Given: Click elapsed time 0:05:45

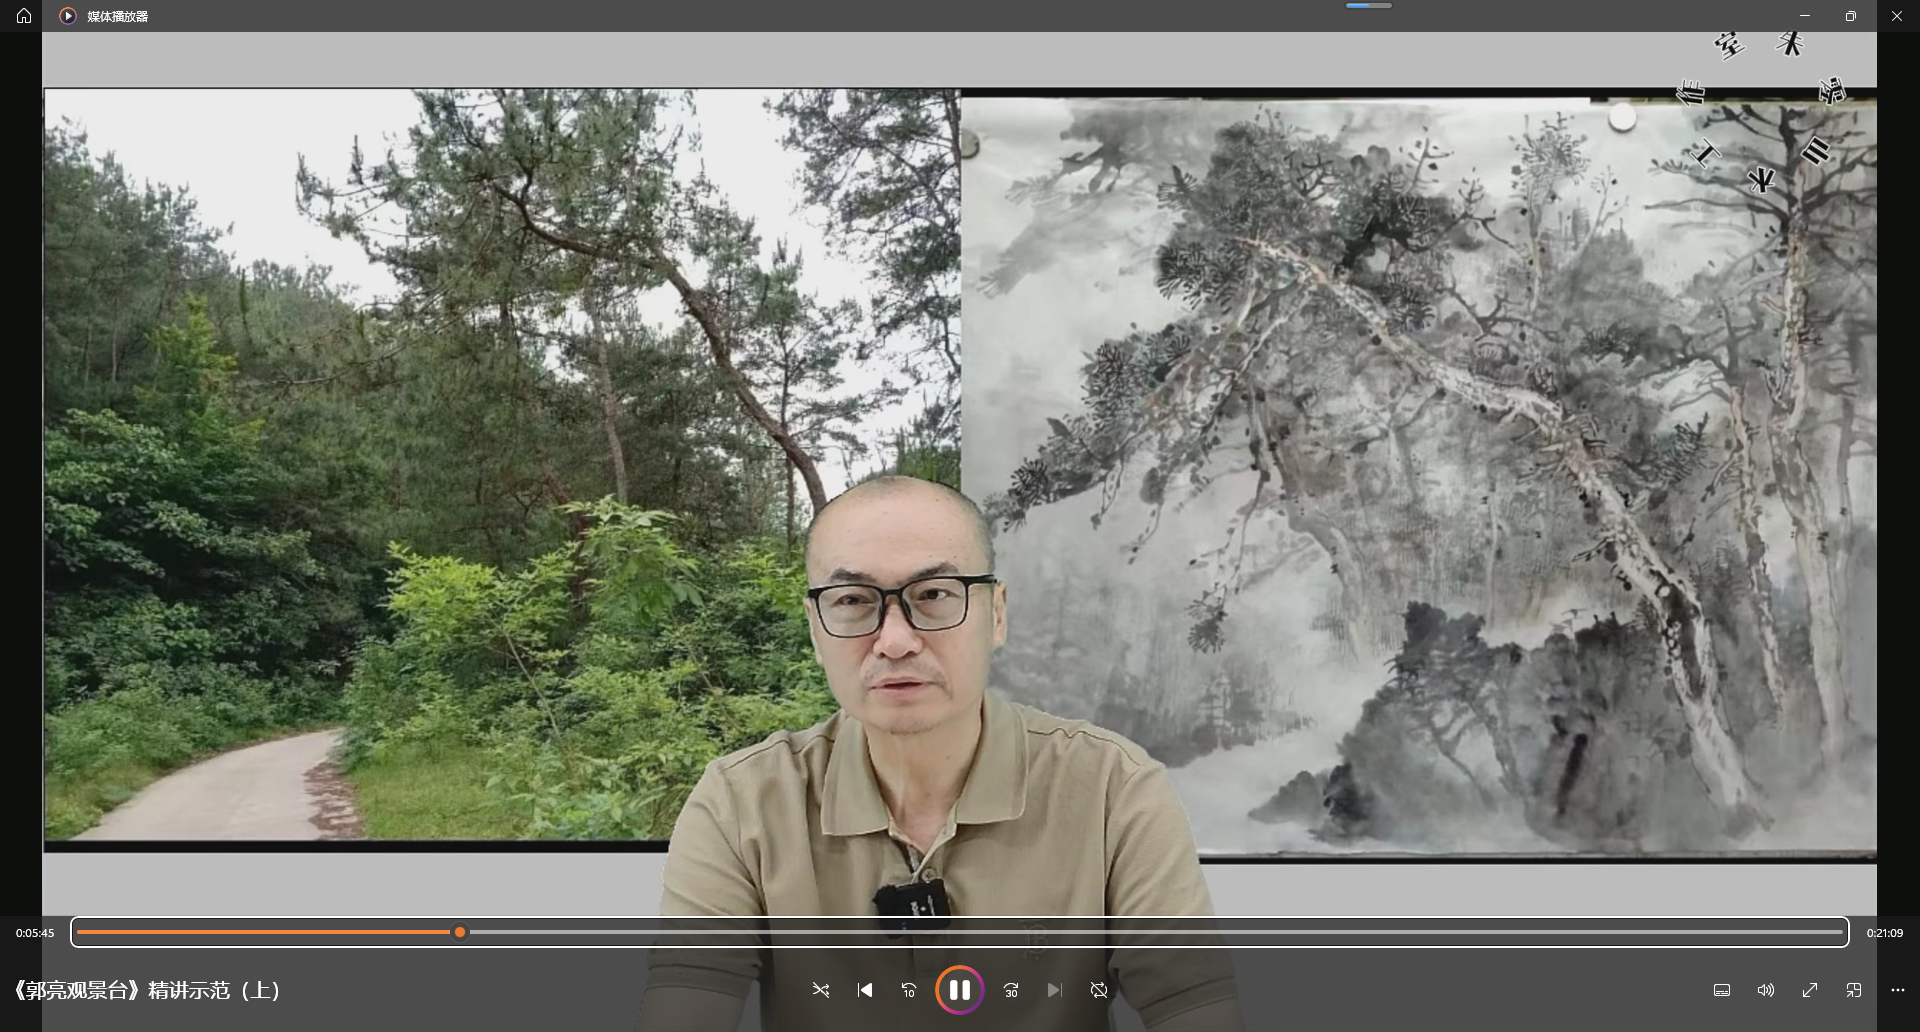Looking at the screenshot, I should (35, 933).
